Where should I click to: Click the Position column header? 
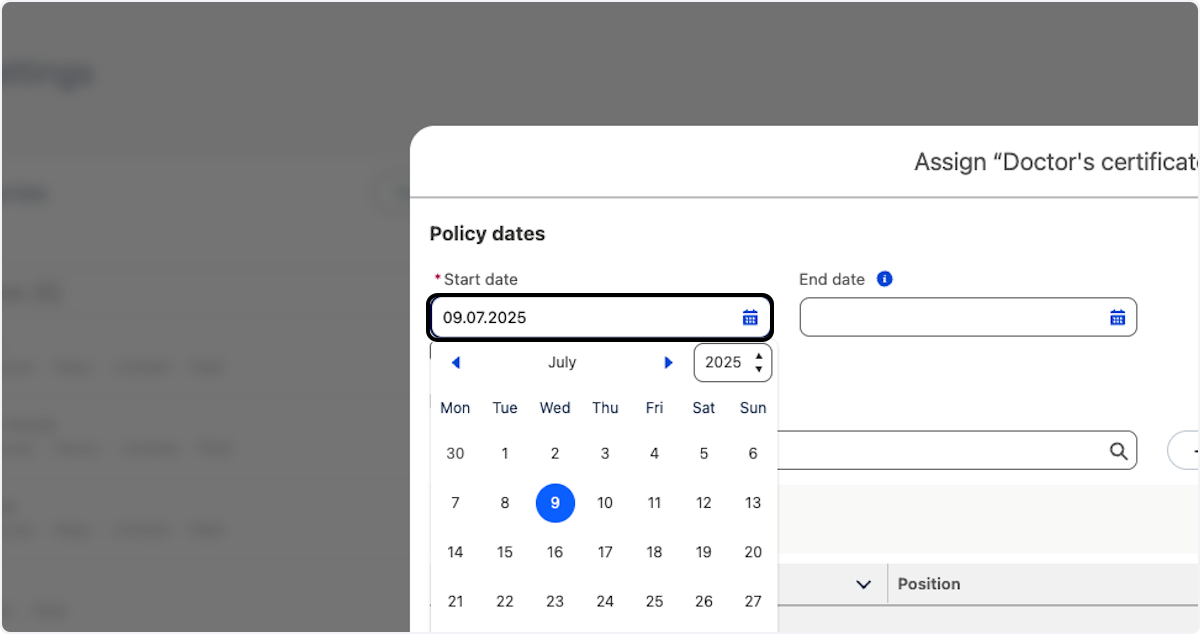pyautogui.click(x=929, y=584)
